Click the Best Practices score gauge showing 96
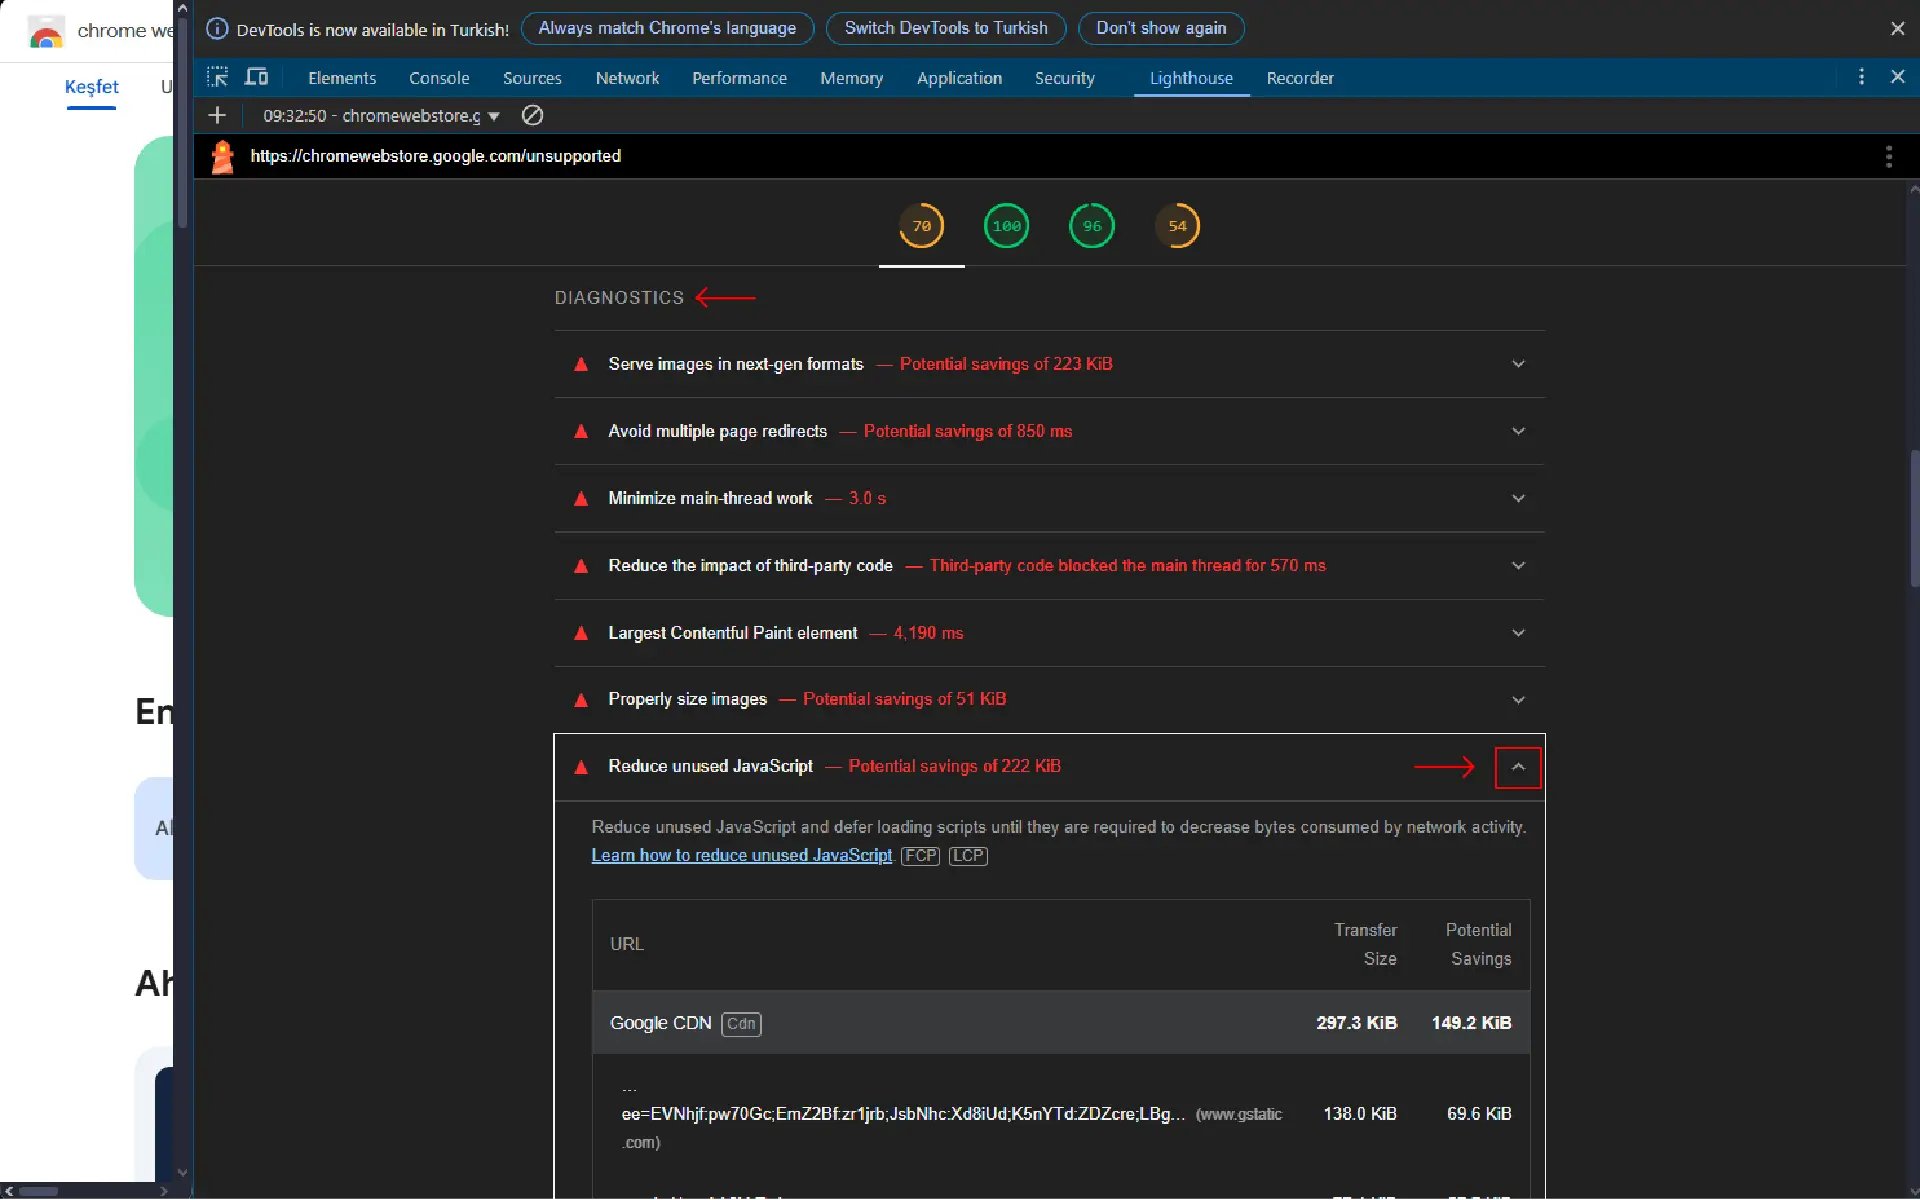The height and width of the screenshot is (1200, 1920). click(x=1092, y=226)
